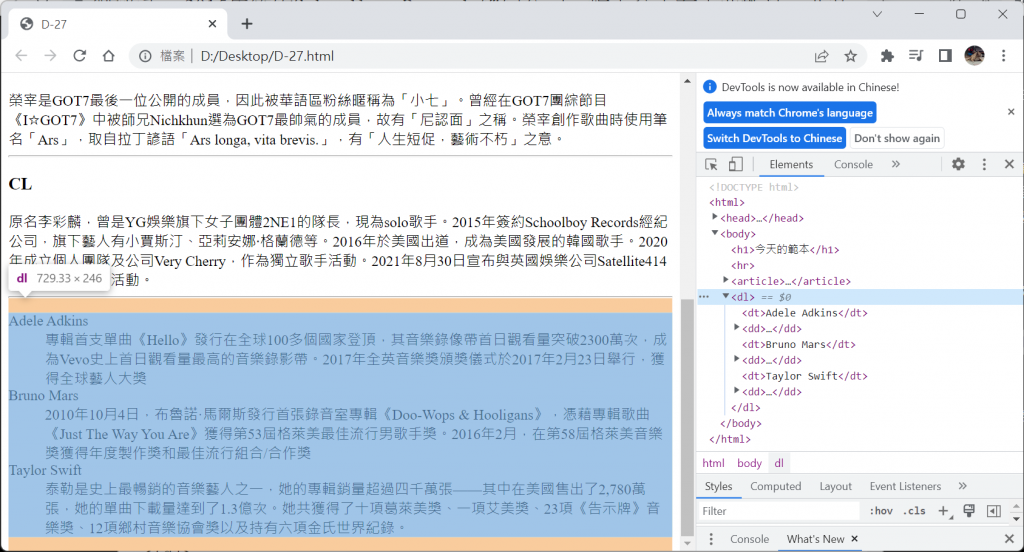The image size is (1024, 552).
Task: Select the dt Adele Adkins node
Action: point(805,313)
